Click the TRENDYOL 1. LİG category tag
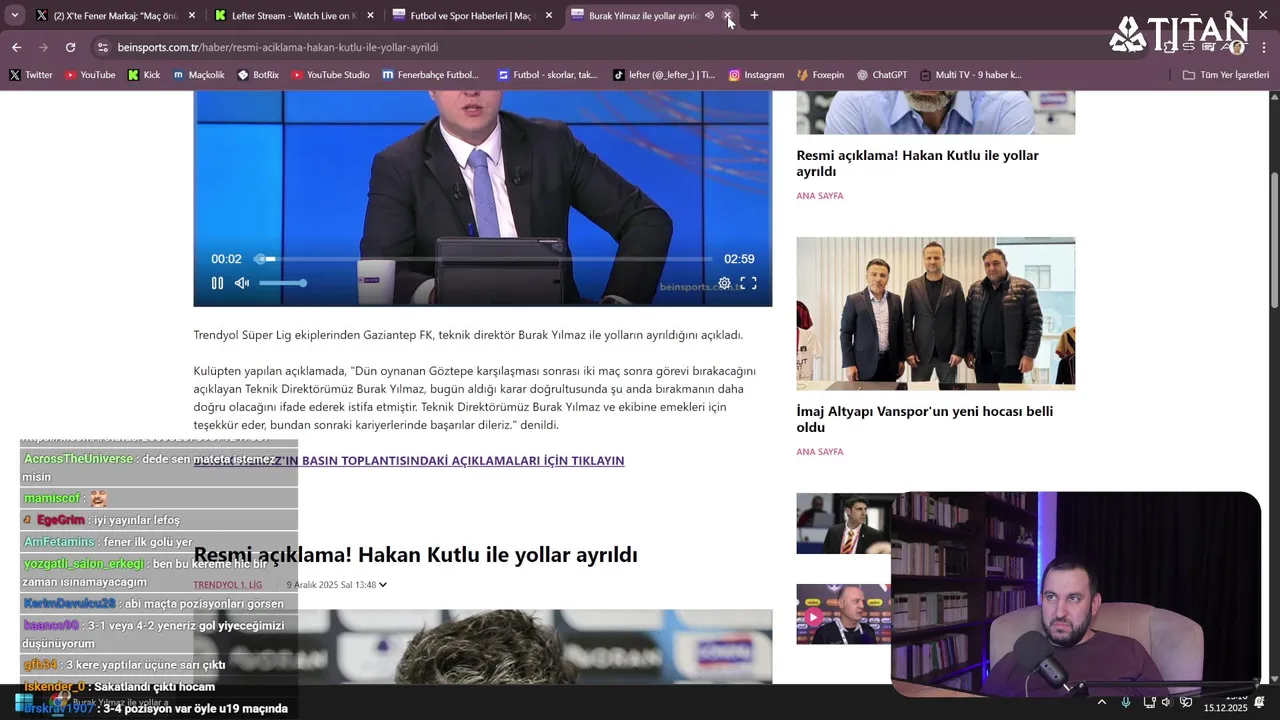Screen dimensions: 1280x720 click(x=227, y=585)
